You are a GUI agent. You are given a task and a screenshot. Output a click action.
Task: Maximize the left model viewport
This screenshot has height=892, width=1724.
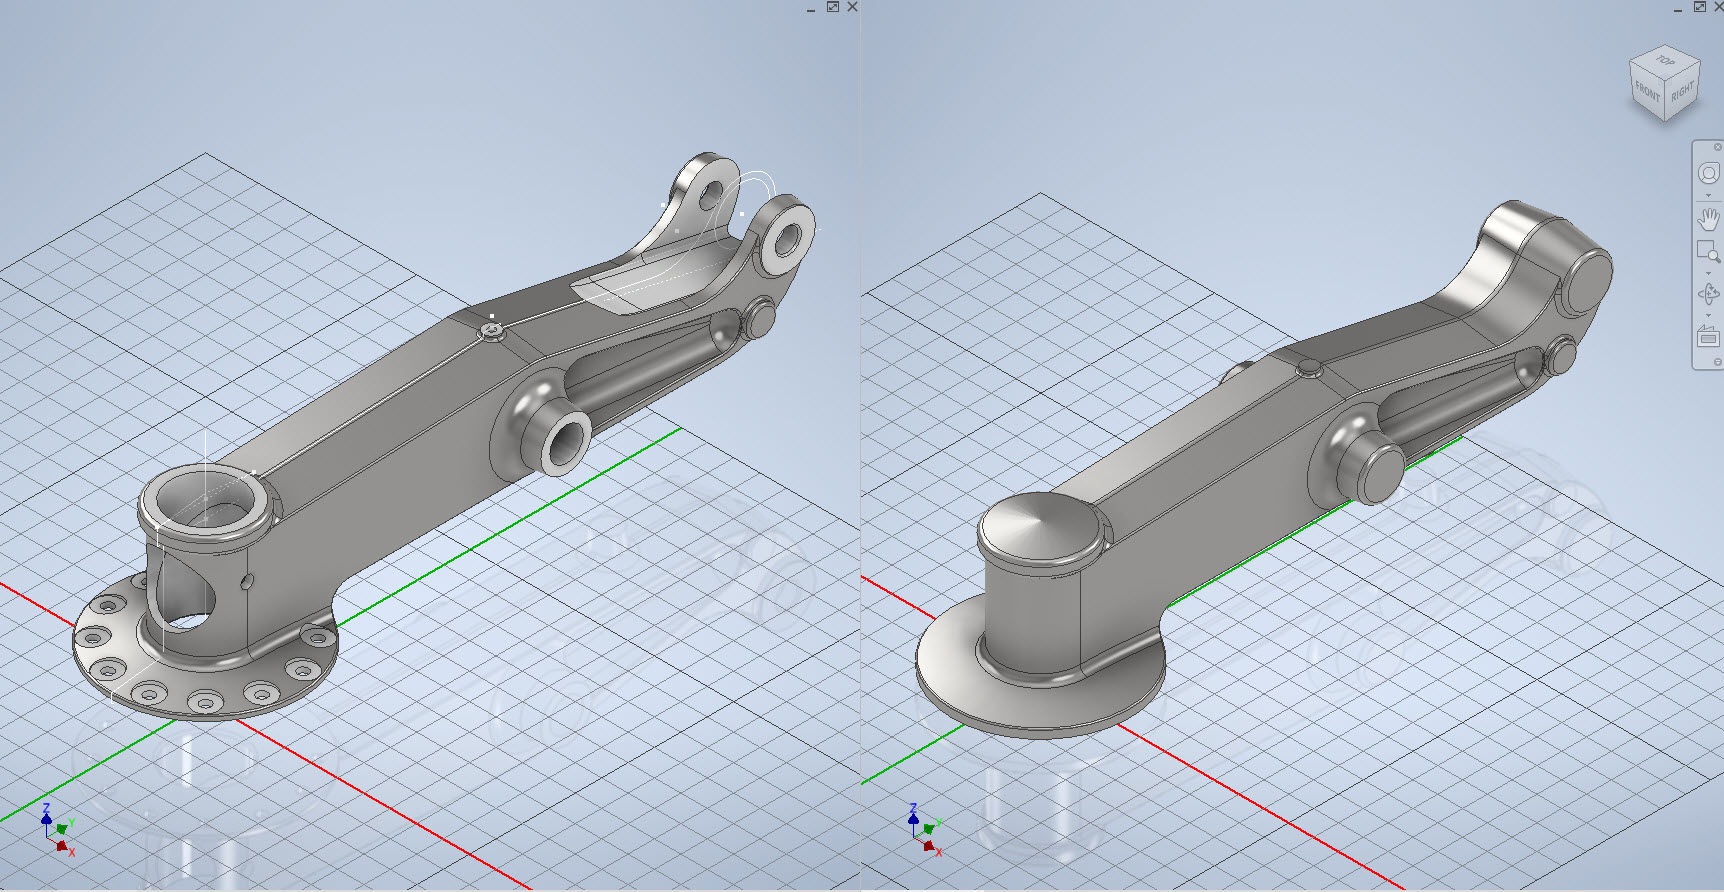coord(832,7)
